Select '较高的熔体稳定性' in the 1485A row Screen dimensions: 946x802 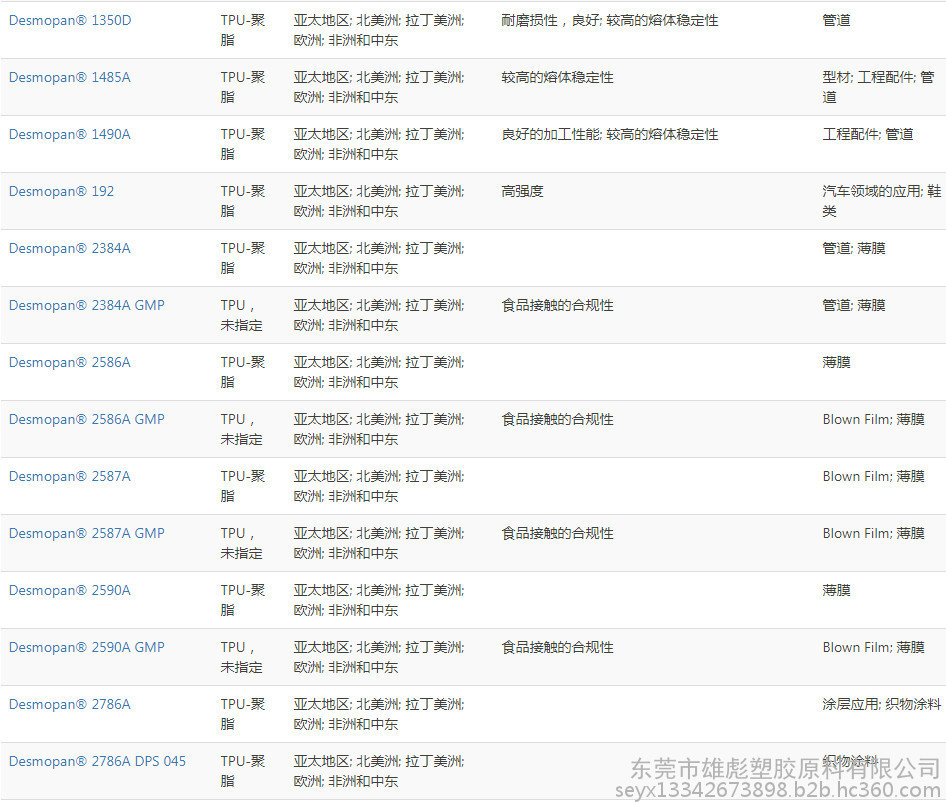[x=557, y=77]
